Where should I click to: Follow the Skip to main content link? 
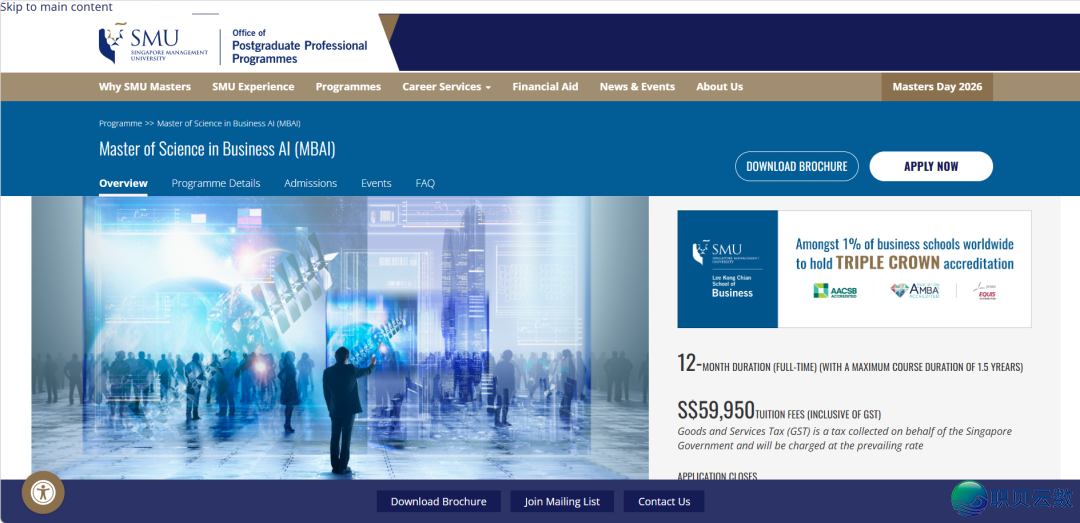click(57, 7)
